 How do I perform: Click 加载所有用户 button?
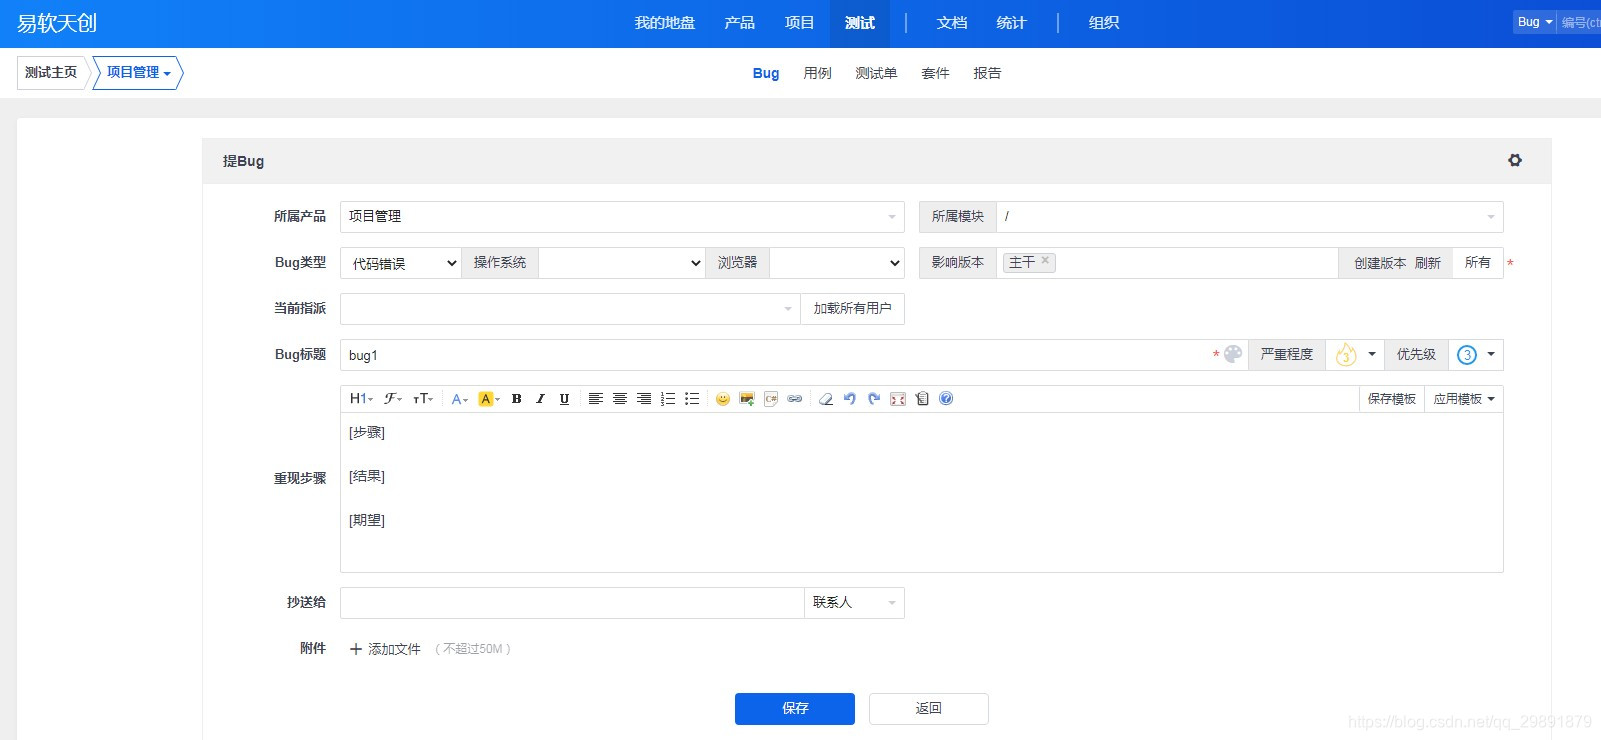852,309
